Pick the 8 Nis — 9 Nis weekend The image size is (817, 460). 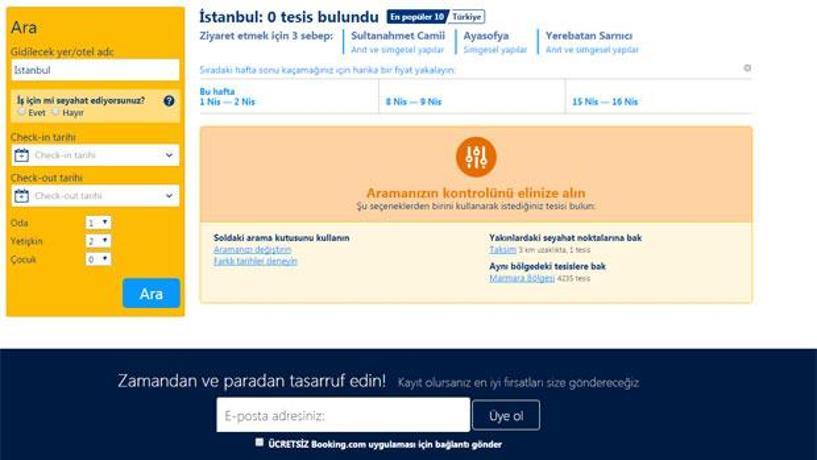click(x=413, y=102)
